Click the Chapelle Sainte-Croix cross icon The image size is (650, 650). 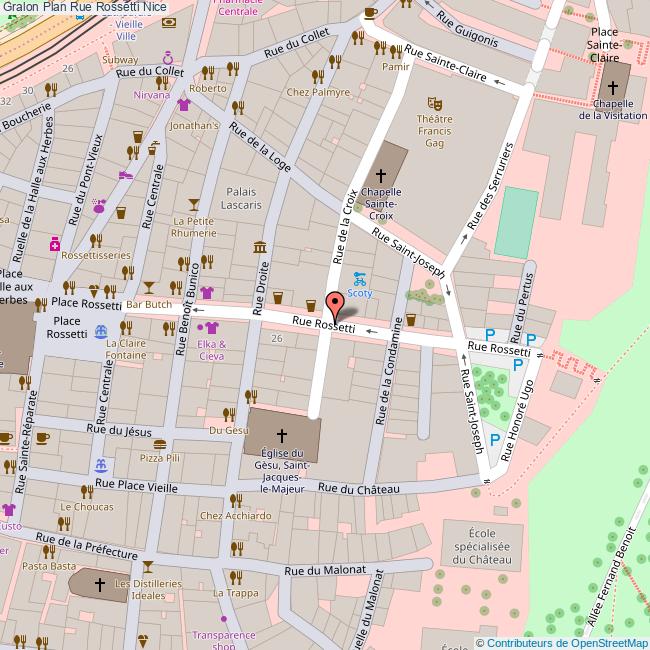[x=381, y=174]
